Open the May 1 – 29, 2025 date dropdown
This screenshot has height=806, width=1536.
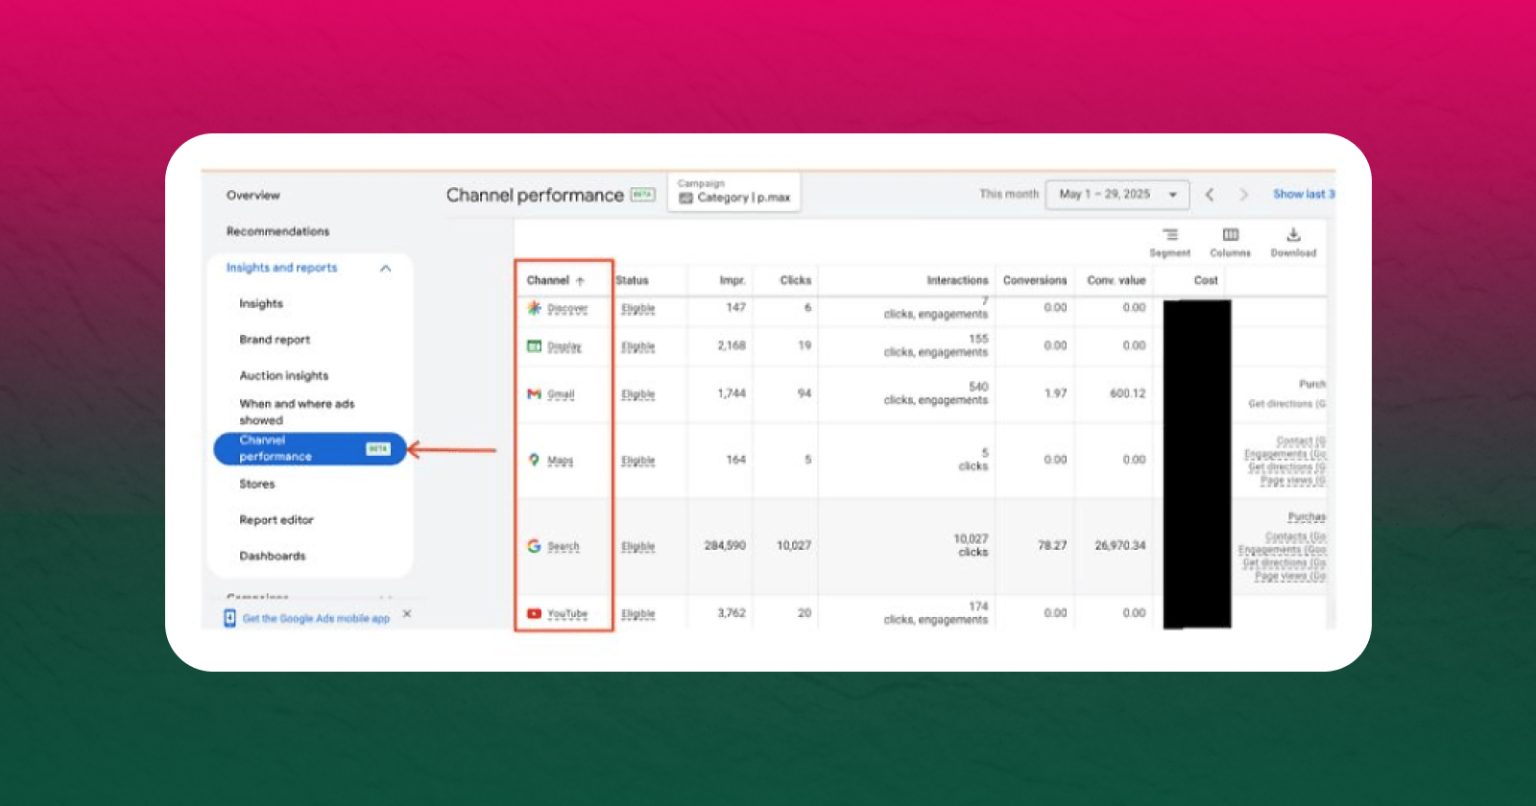[x=1117, y=194]
